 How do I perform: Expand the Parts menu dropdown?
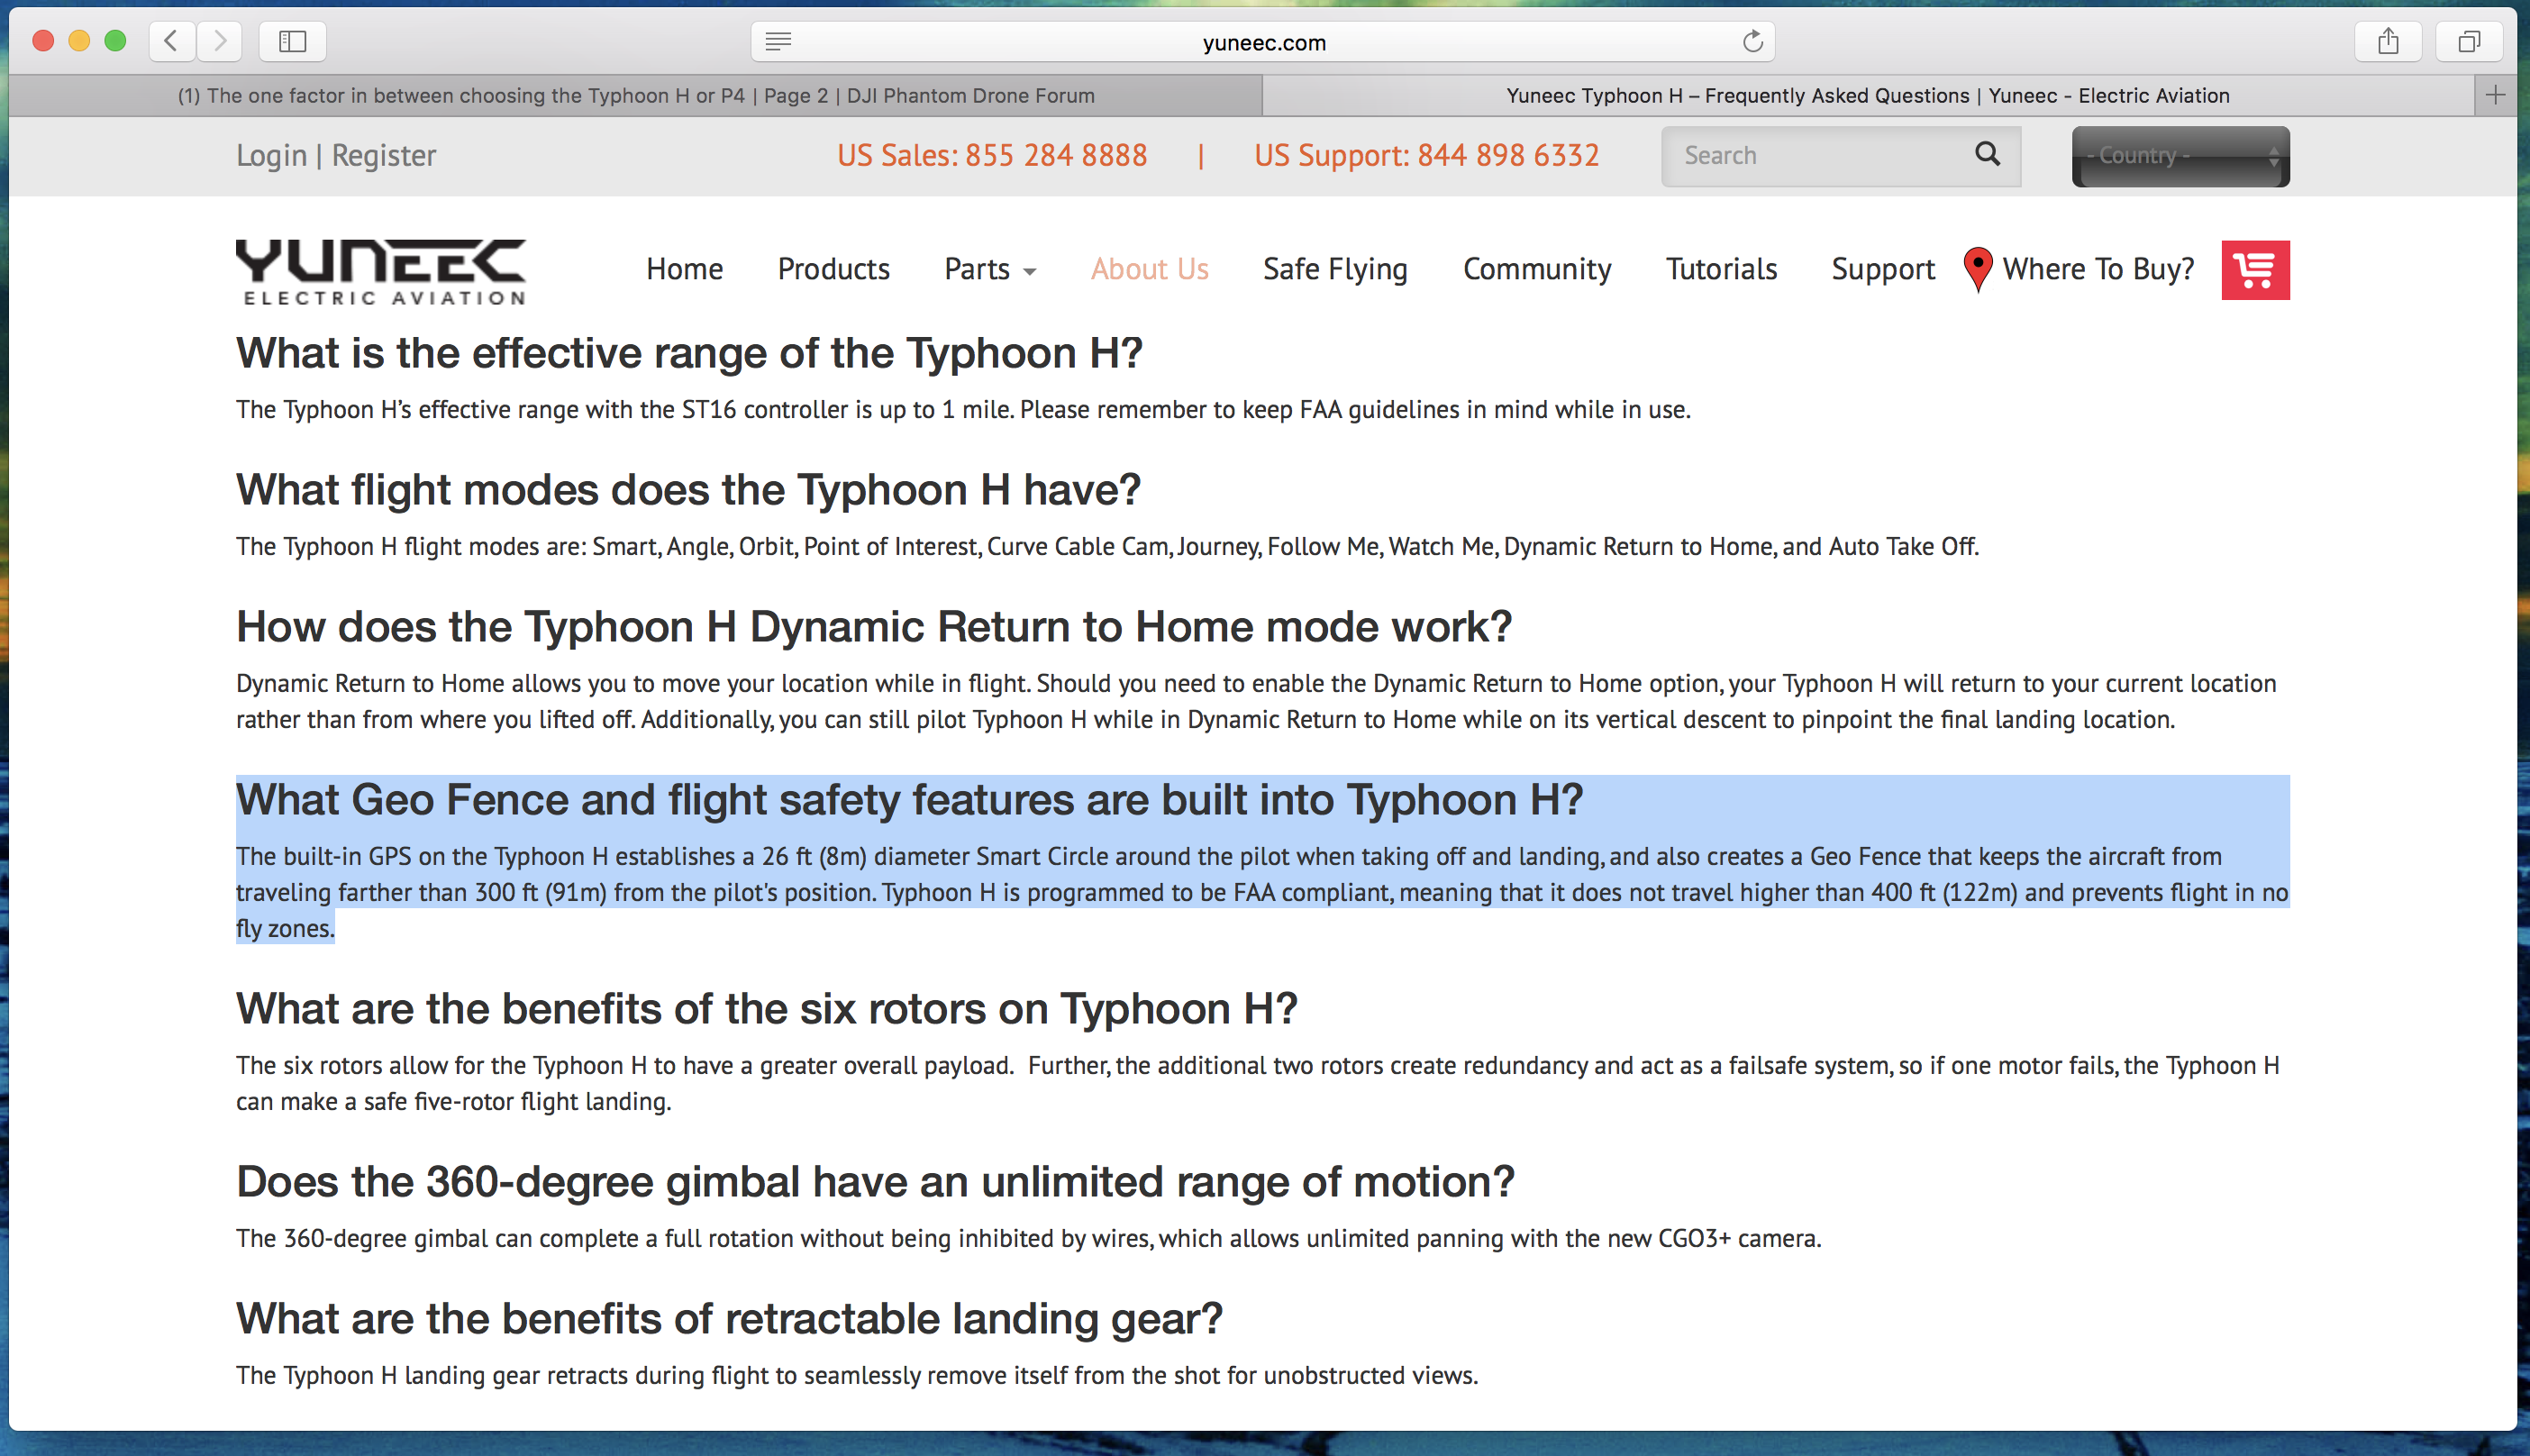click(990, 269)
